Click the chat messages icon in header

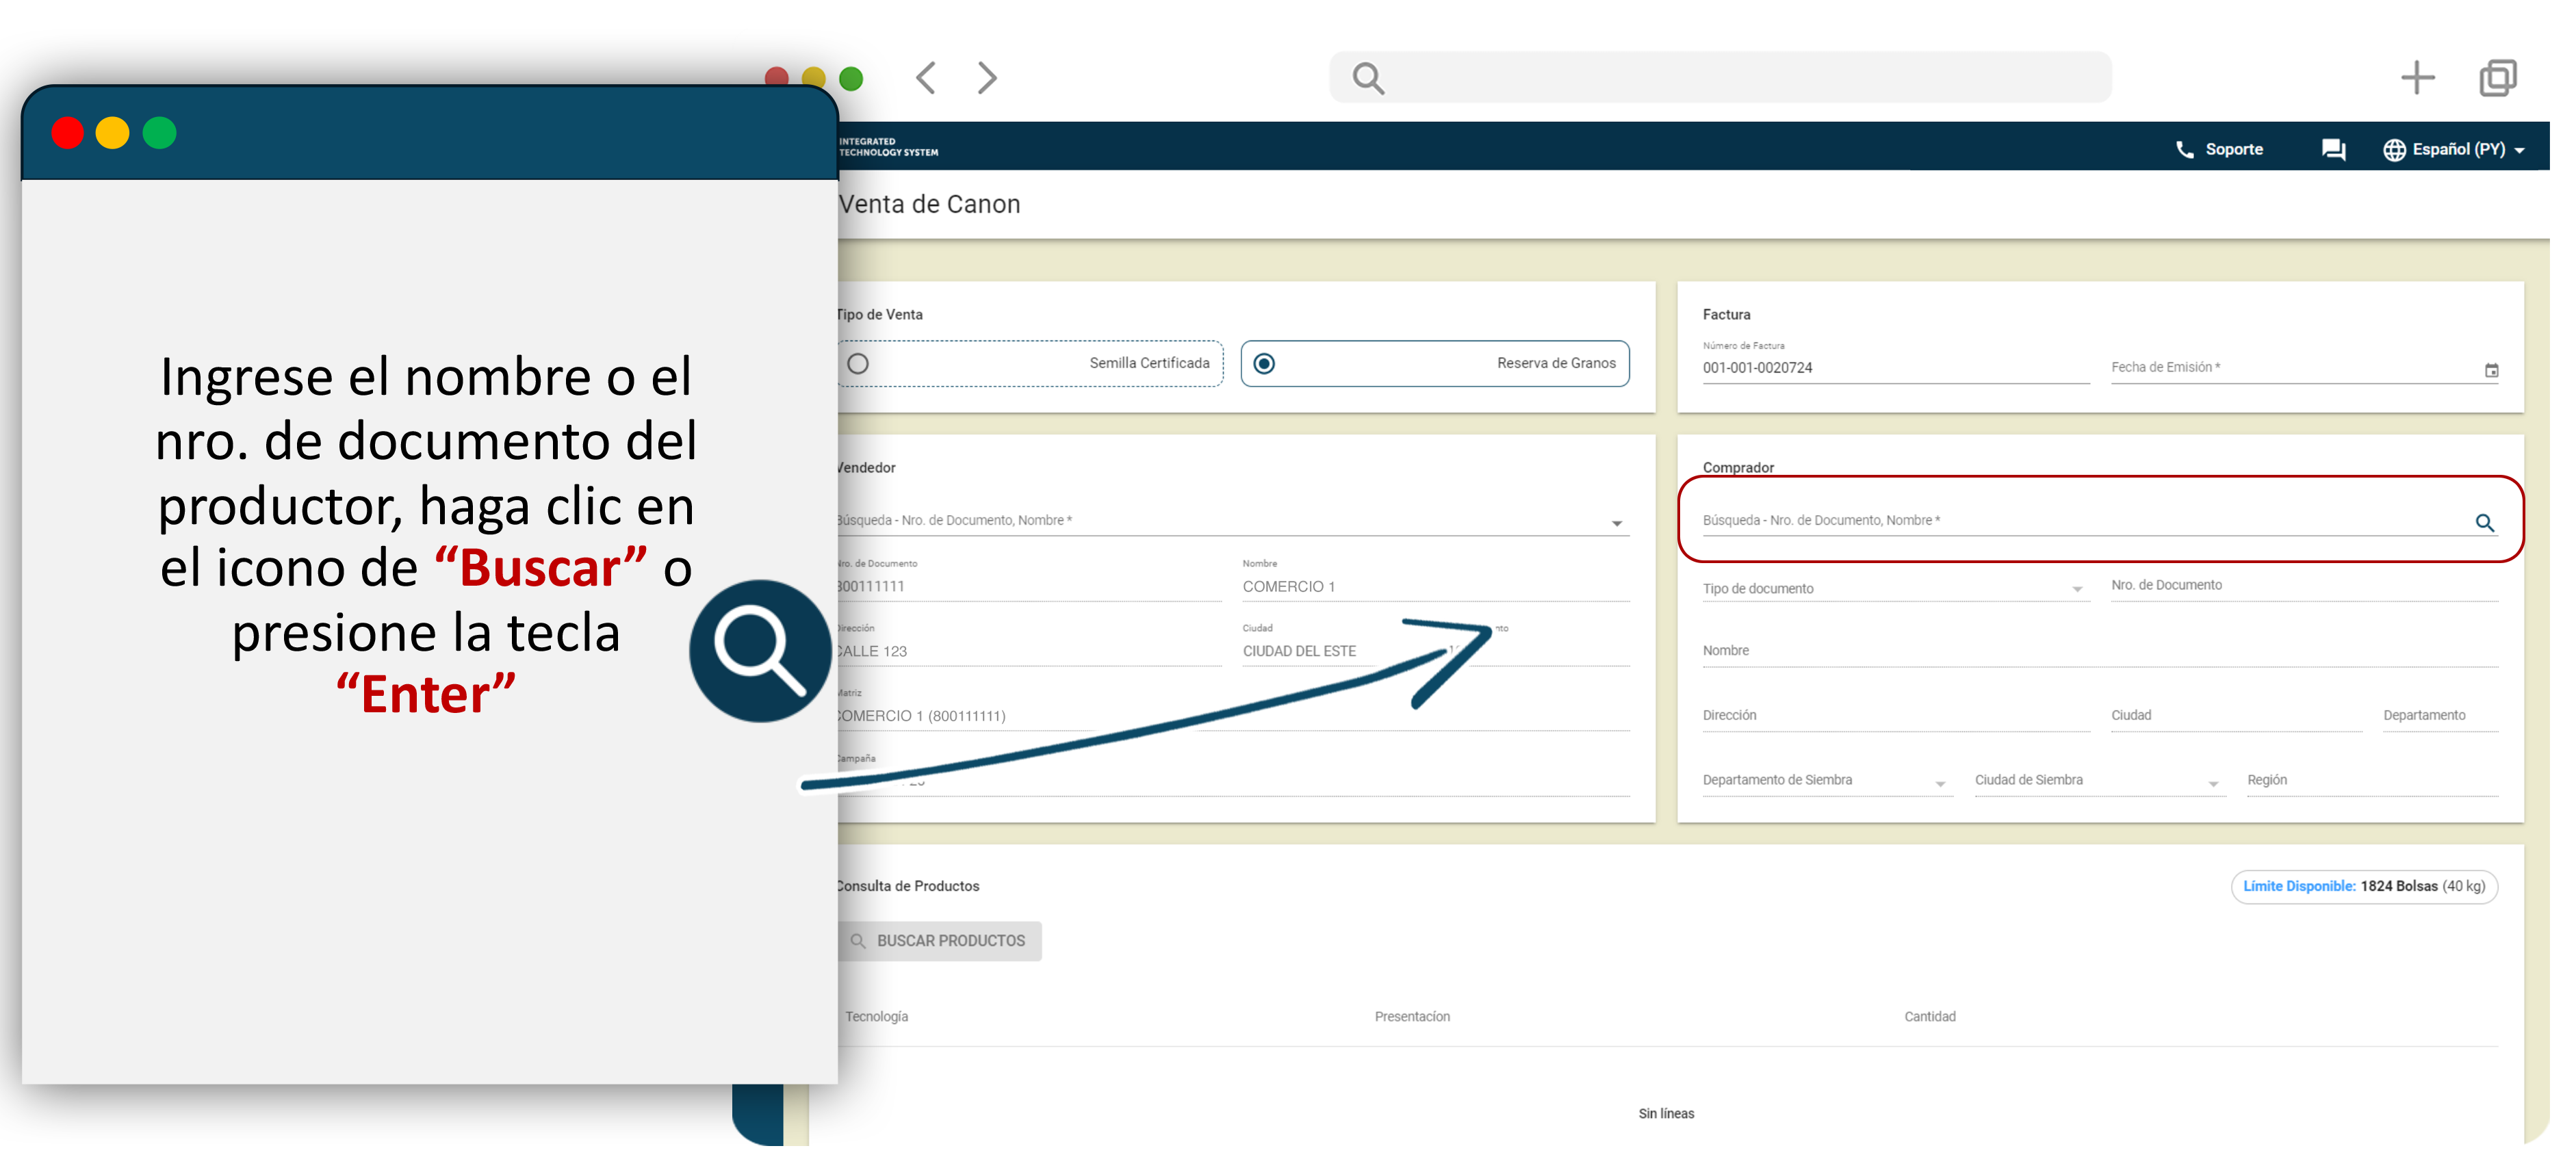coord(2333,150)
